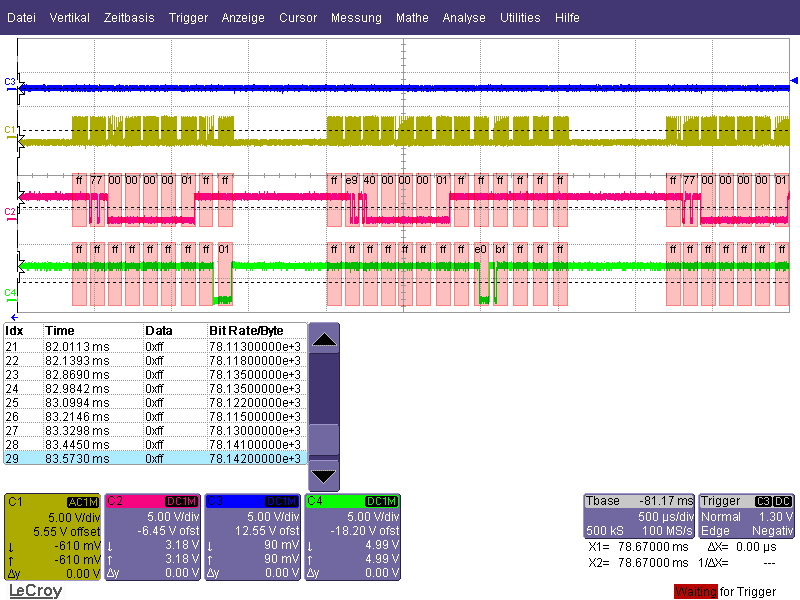The image size is (800, 600).
Task: Click the blue trigger delay arrow below grid
Action: click(14, 317)
